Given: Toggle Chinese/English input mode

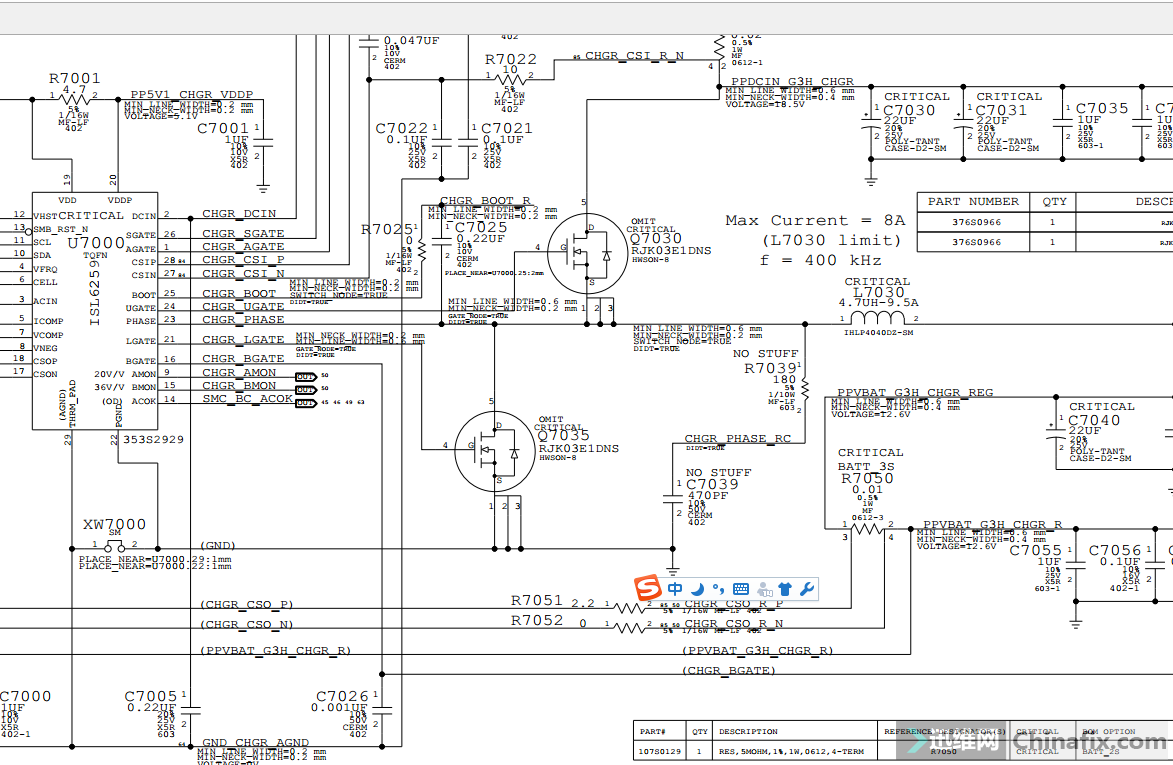Looking at the screenshot, I should coord(676,589).
